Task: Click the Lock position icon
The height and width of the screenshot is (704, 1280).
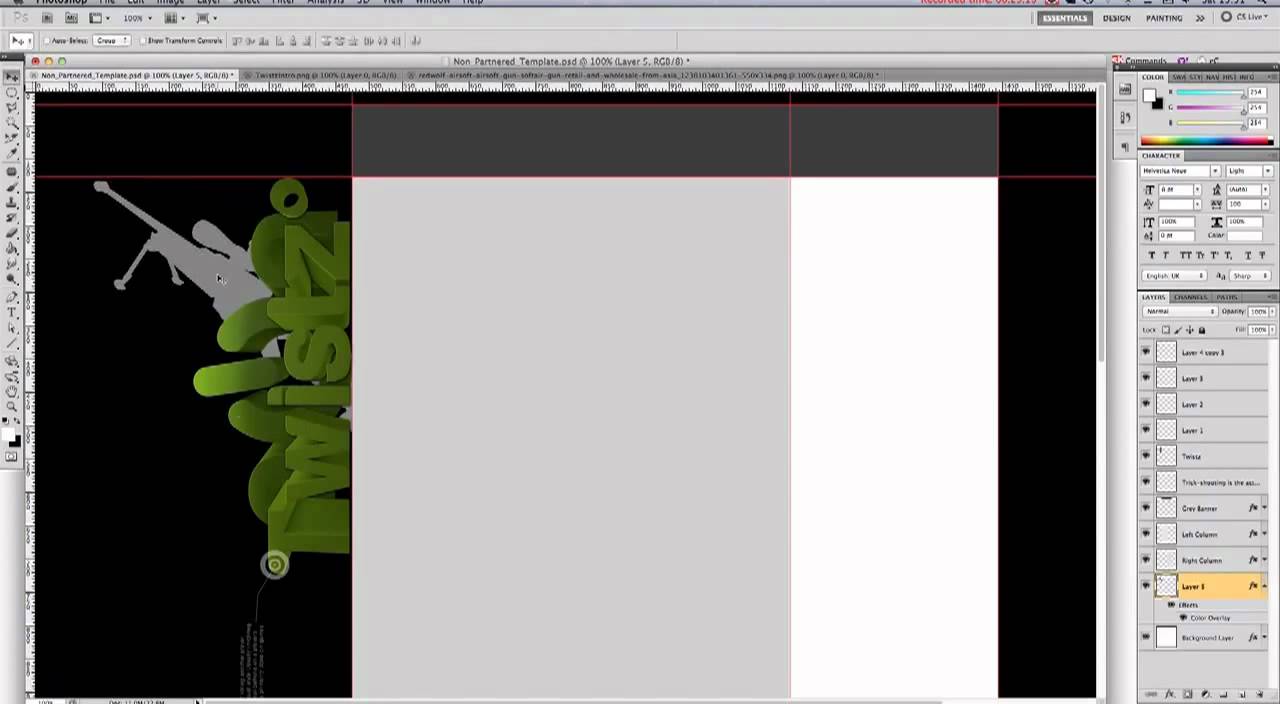Action: tap(1189, 329)
